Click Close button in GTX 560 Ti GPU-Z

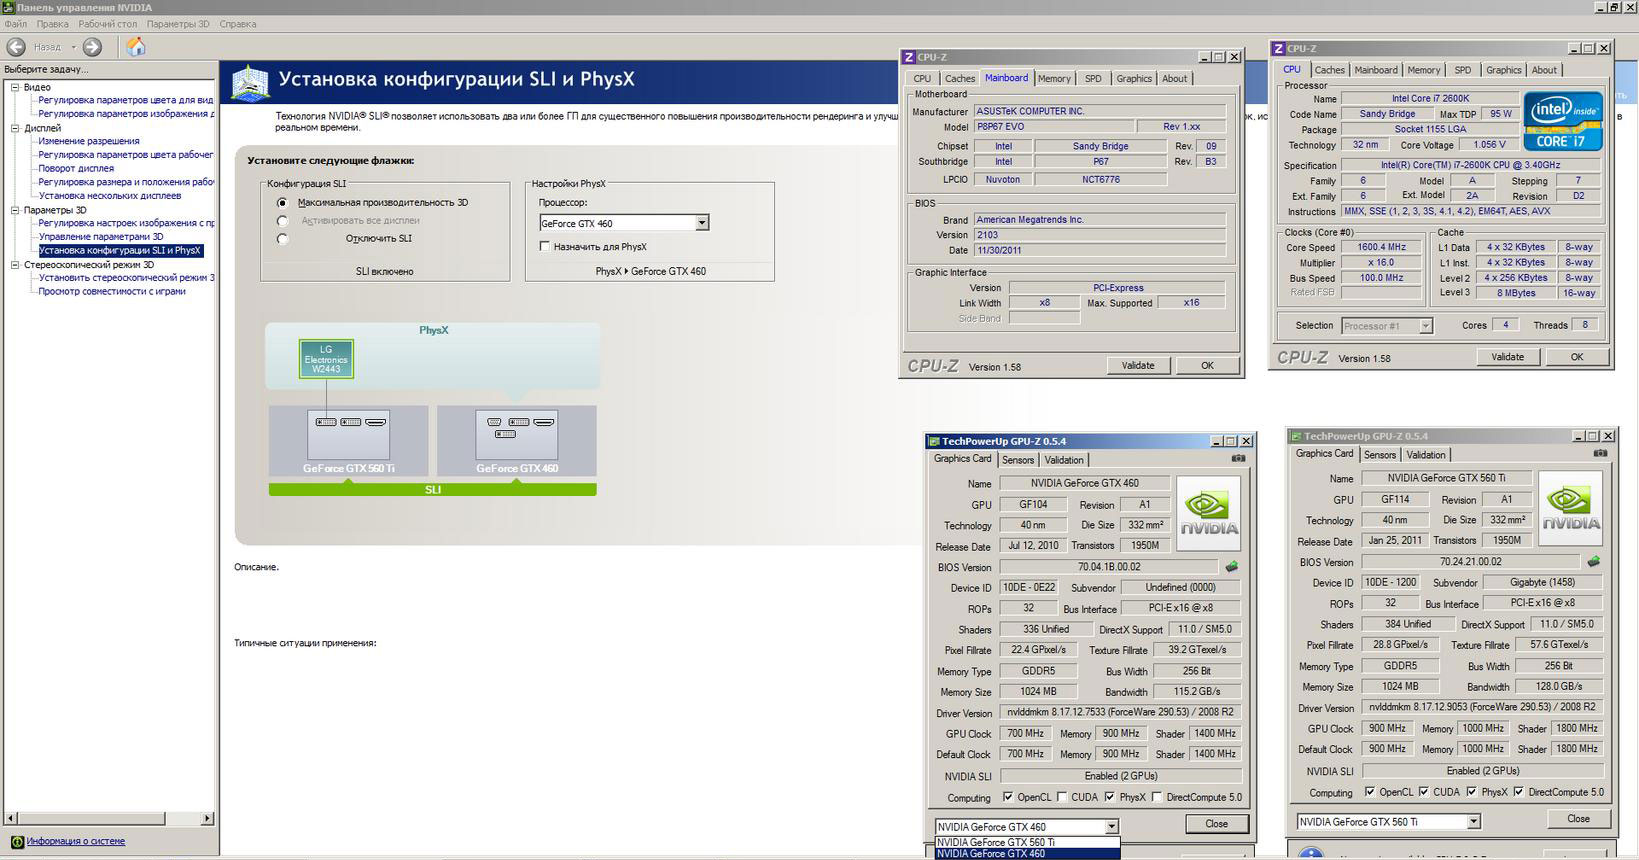click(1579, 819)
